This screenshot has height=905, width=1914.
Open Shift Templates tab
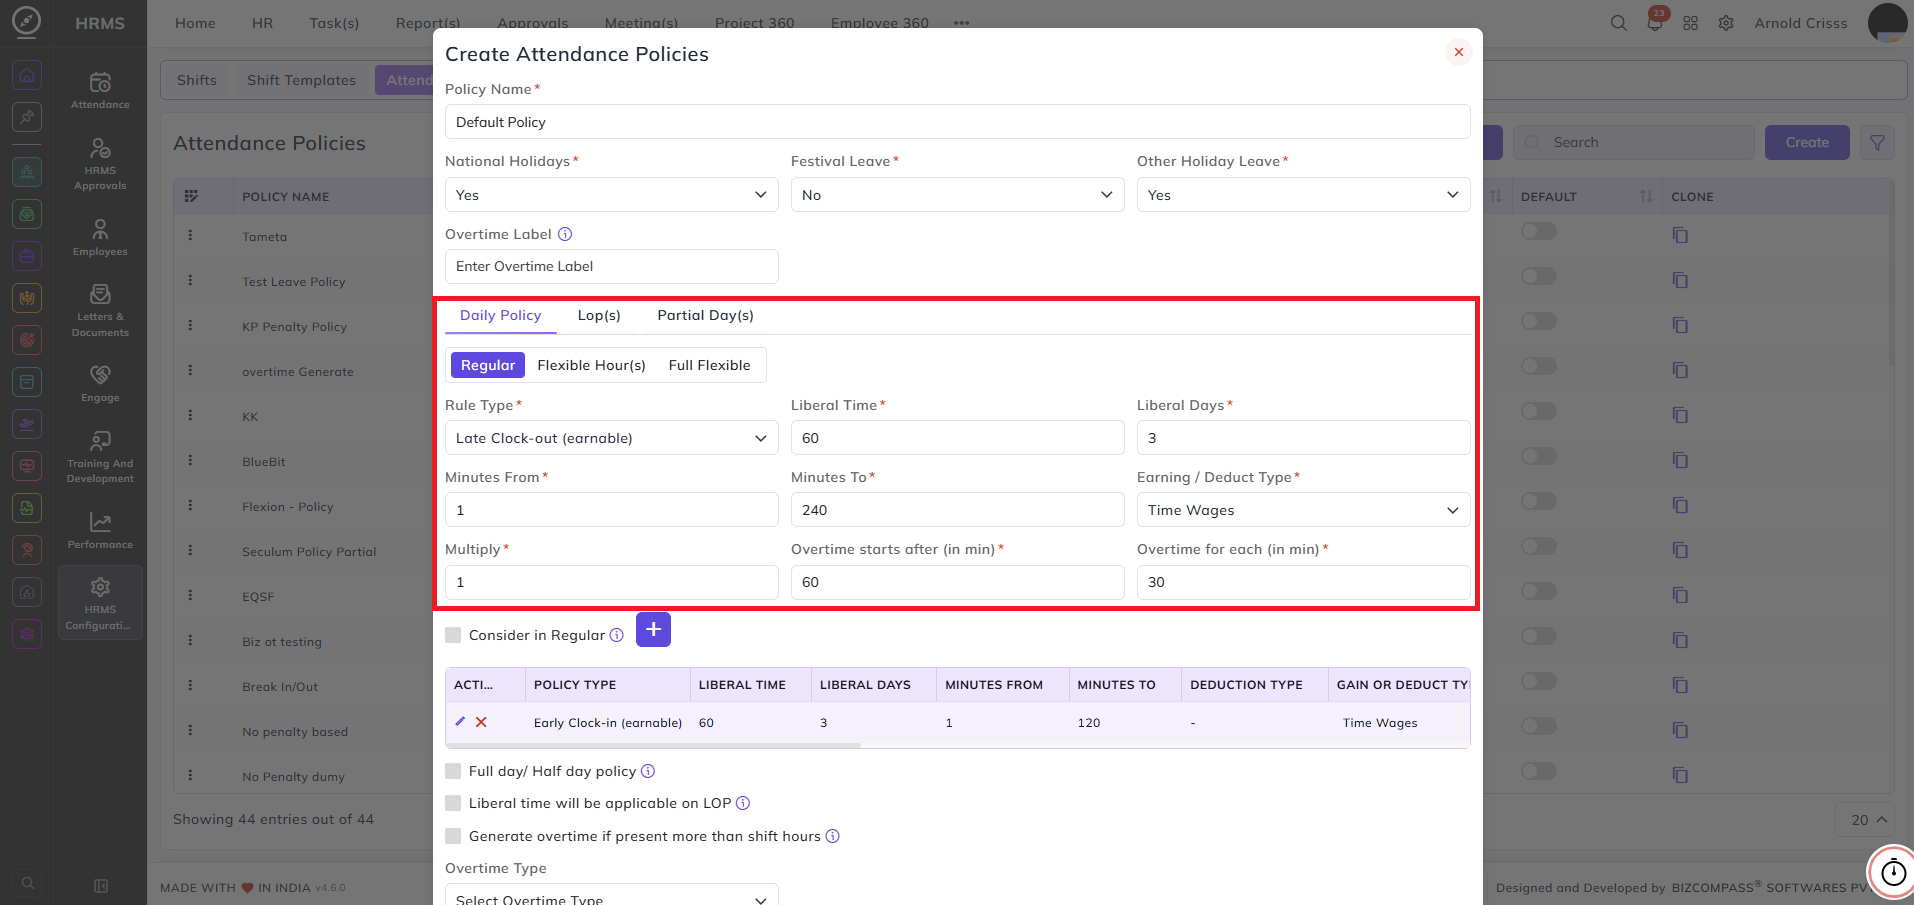pyautogui.click(x=302, y=80)
